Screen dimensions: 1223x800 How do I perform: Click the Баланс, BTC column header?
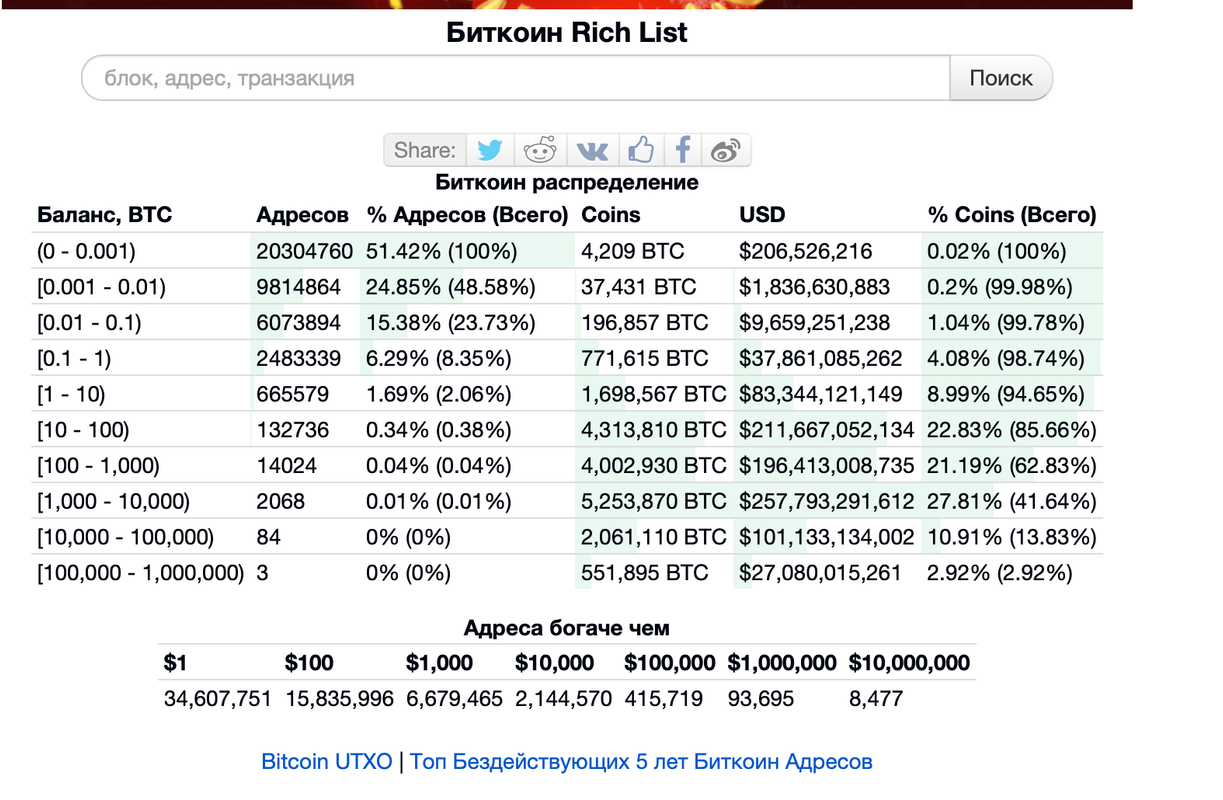pyautogui.click(x=105, y=215)
